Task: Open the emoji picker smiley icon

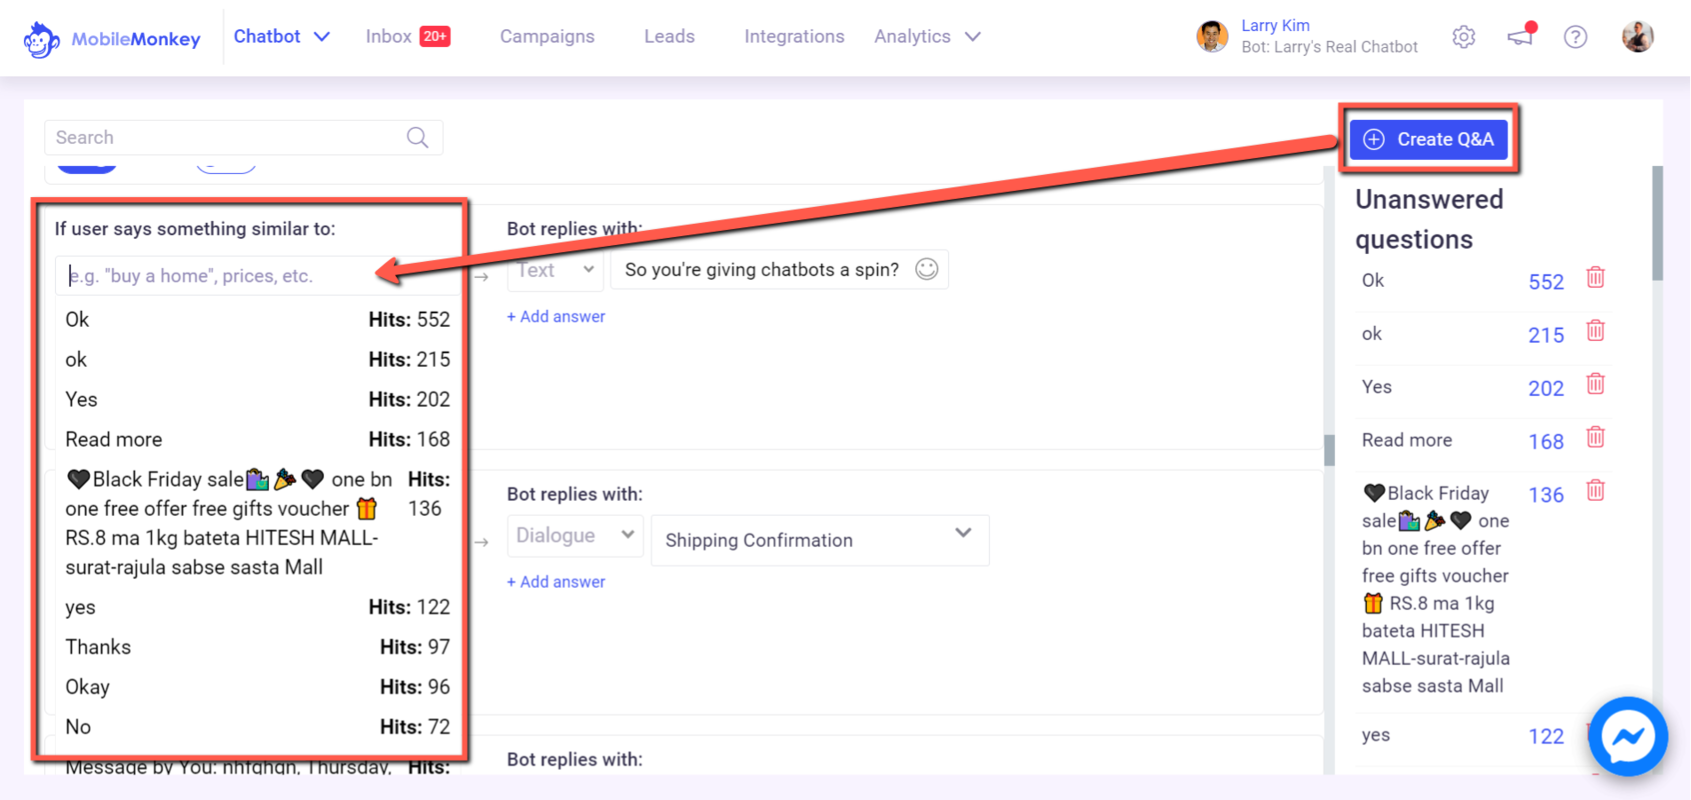Action: pos(927,269)
